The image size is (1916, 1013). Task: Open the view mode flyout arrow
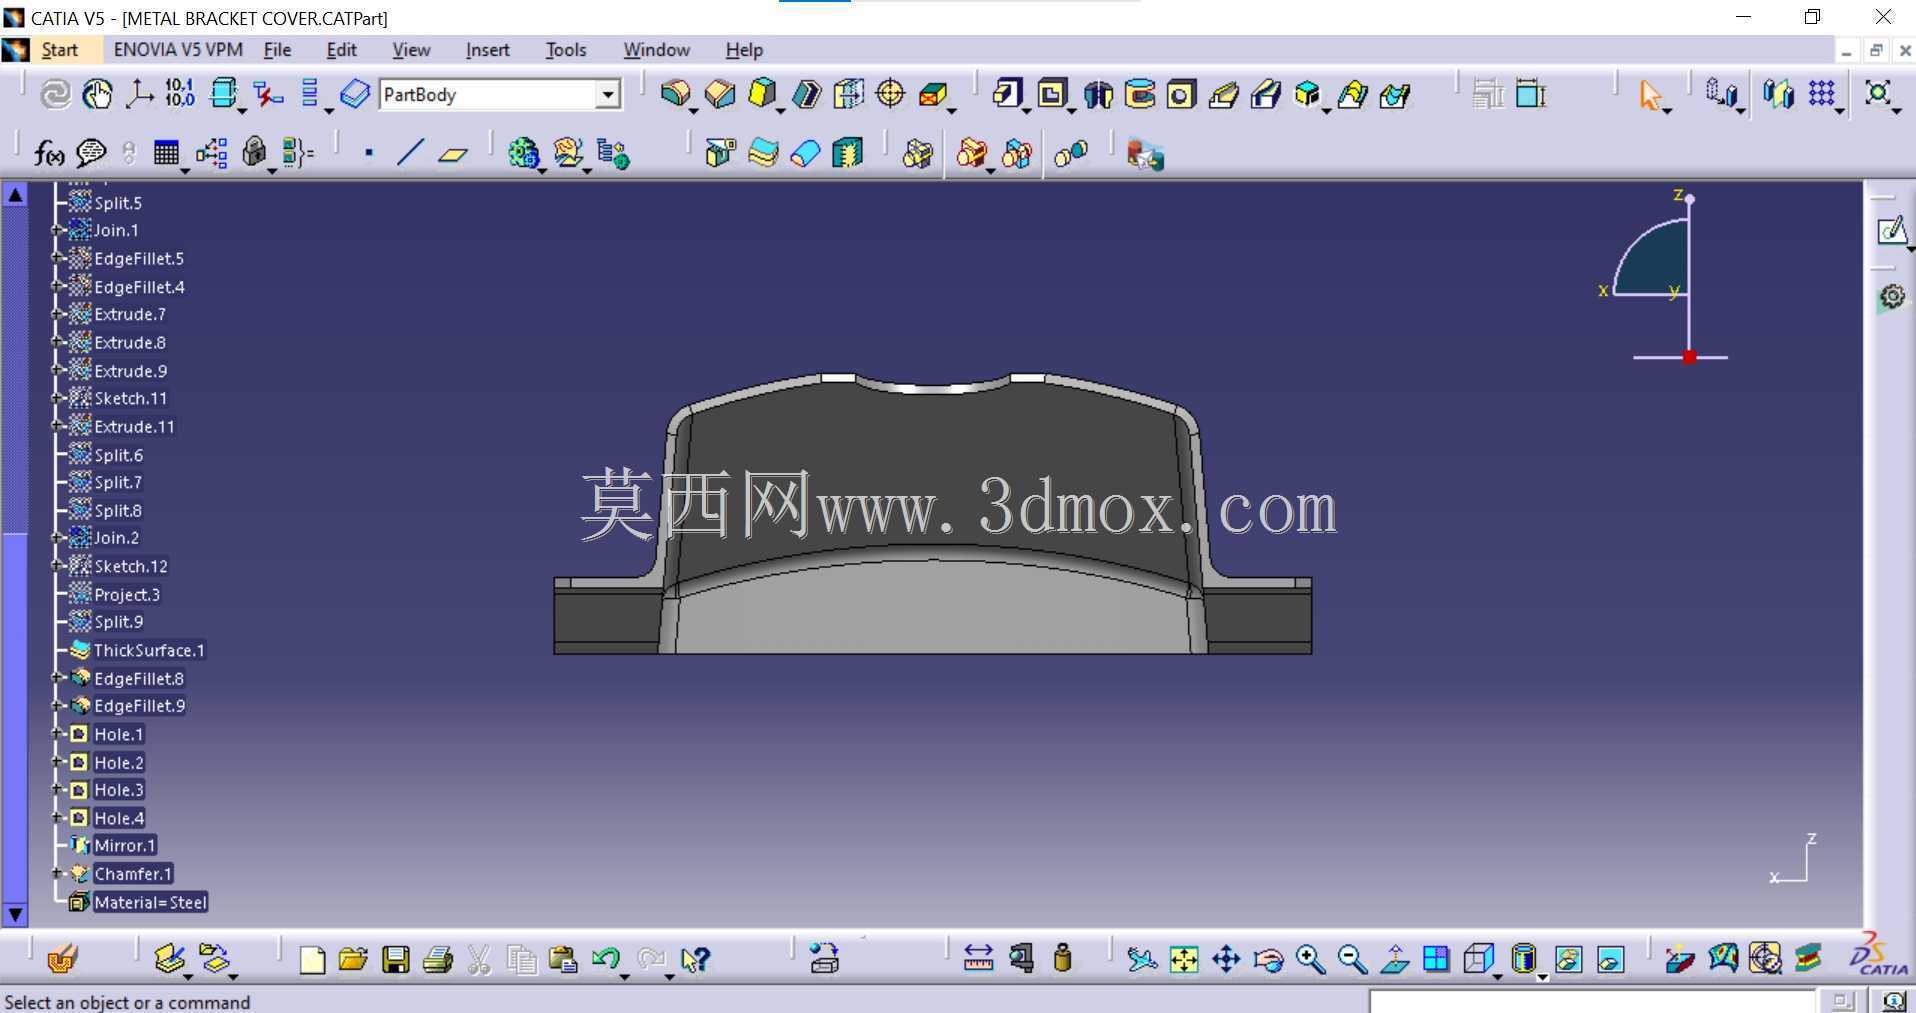[1541, 976]
